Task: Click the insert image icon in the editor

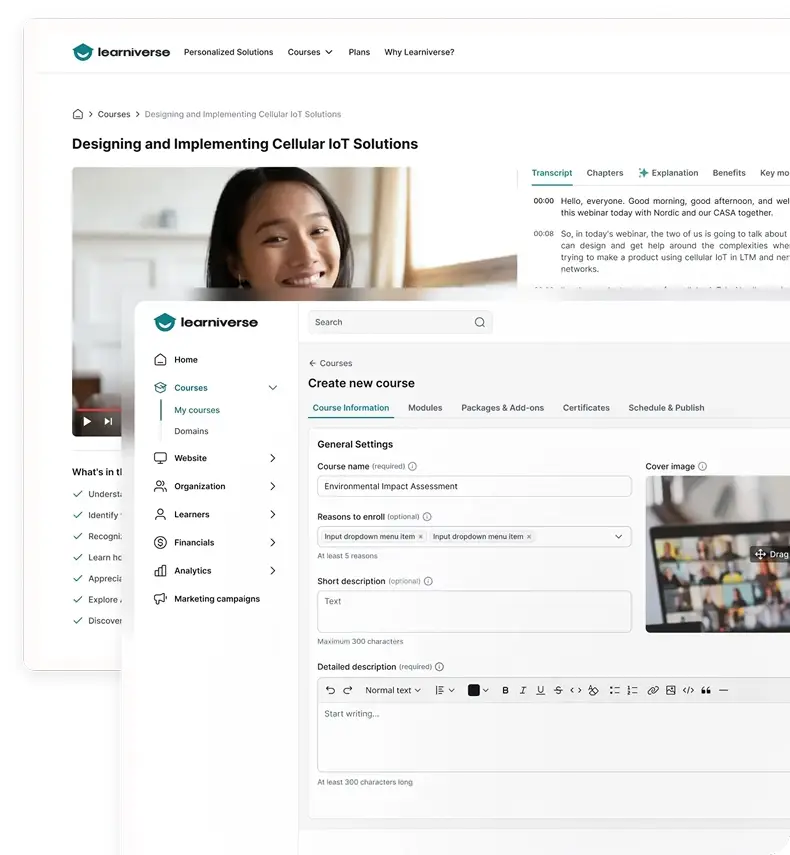Action: [x=671, y=690]
